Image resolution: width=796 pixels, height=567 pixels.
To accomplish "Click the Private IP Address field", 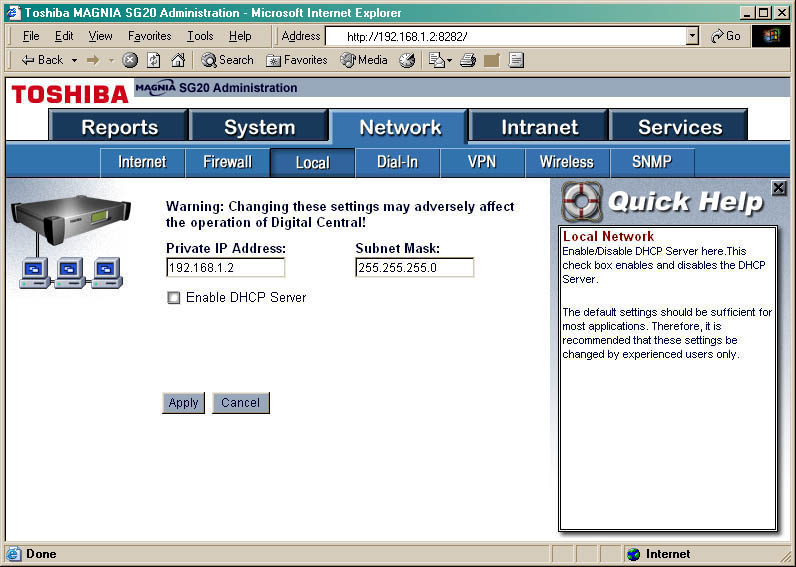I will coord(225,268).
